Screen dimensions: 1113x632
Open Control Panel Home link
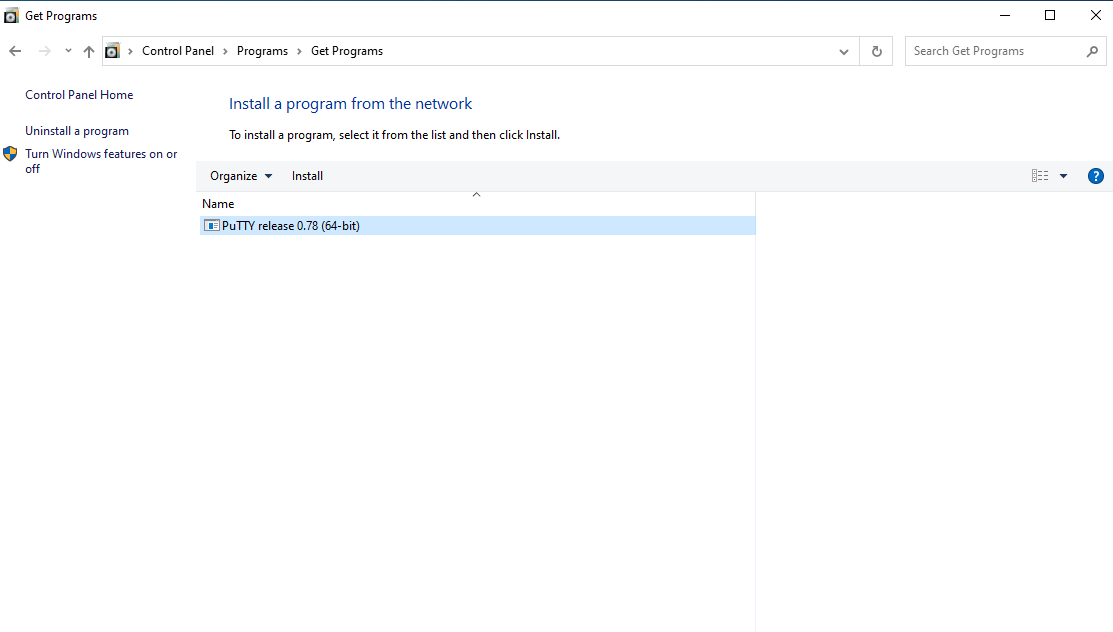(x=79, y=94)
